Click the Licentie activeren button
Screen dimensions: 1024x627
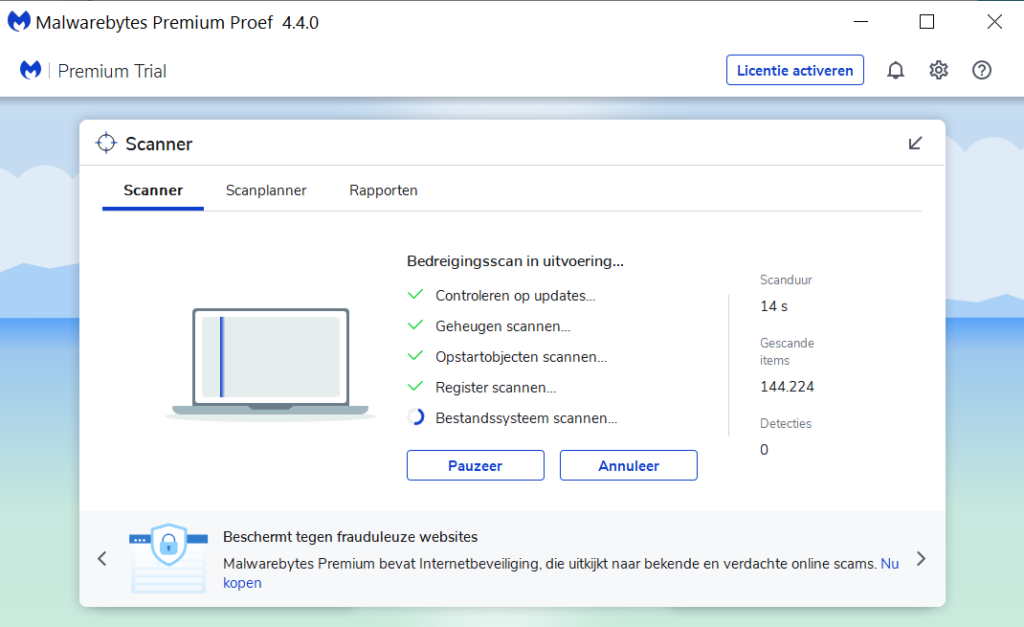tap(795, 70)
